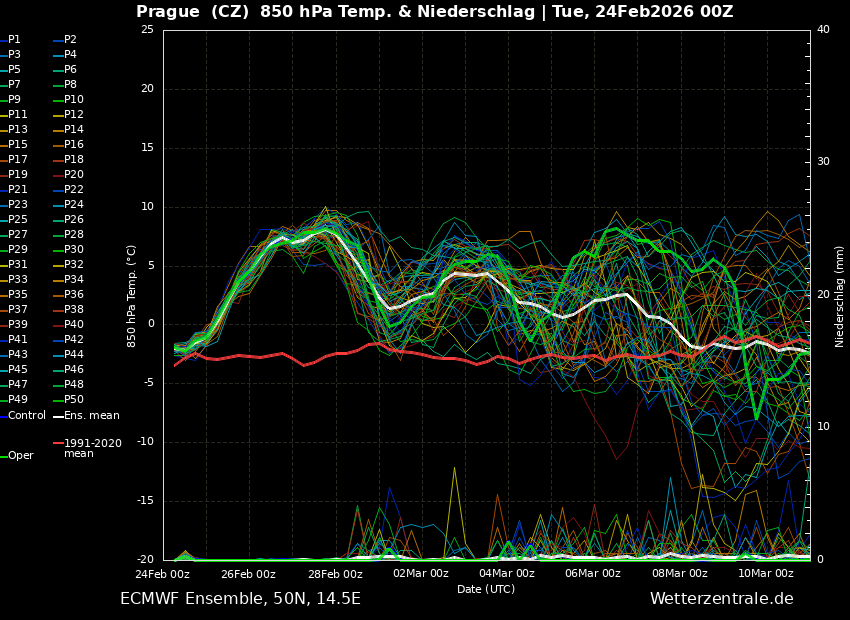Click the Niederschlag (mm) right axis label
The height and width of the screenshot is (620, 850).
(x=840, y=296)
